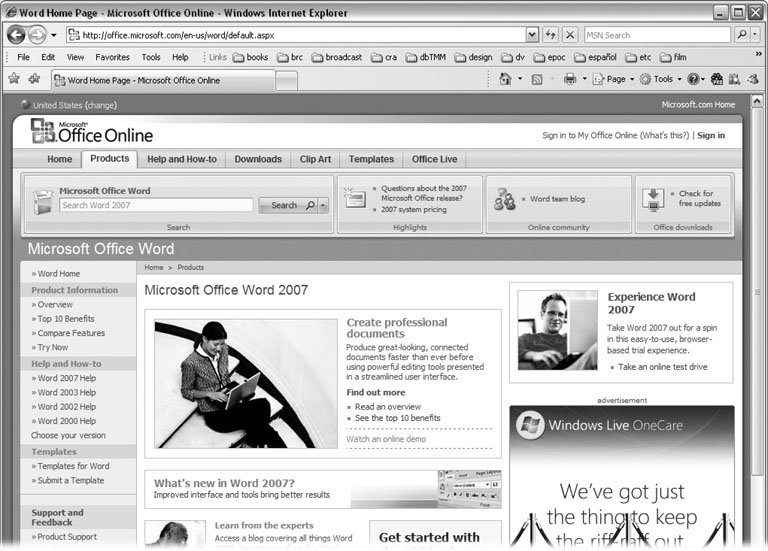Open the Home icon dropdown arrow
Screen dimensions: 768x551
coord(520,79)
